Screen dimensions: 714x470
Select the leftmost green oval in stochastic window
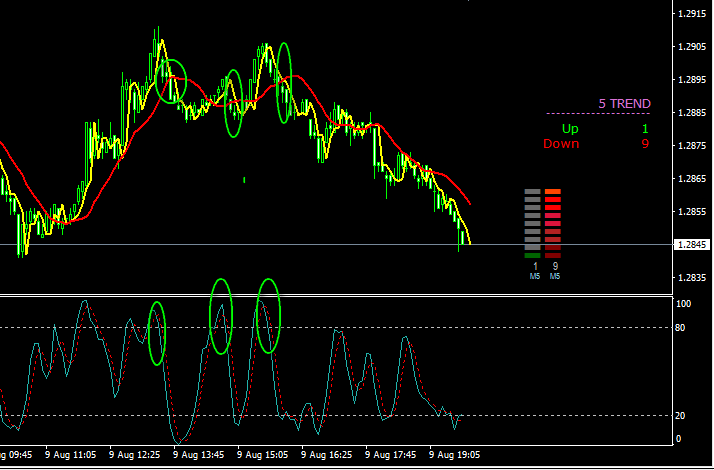(x=157, y=332)
